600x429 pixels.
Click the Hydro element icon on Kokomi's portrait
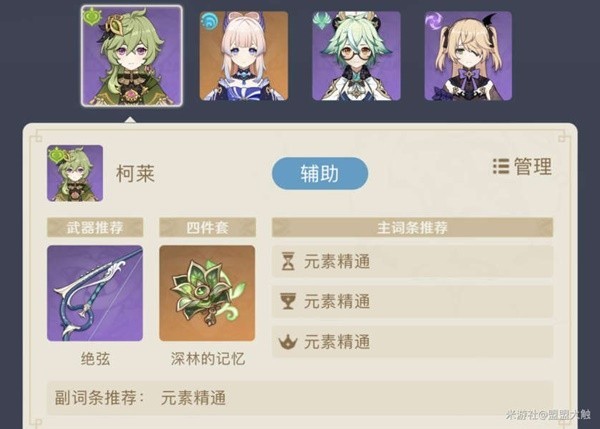coord(209,21)
